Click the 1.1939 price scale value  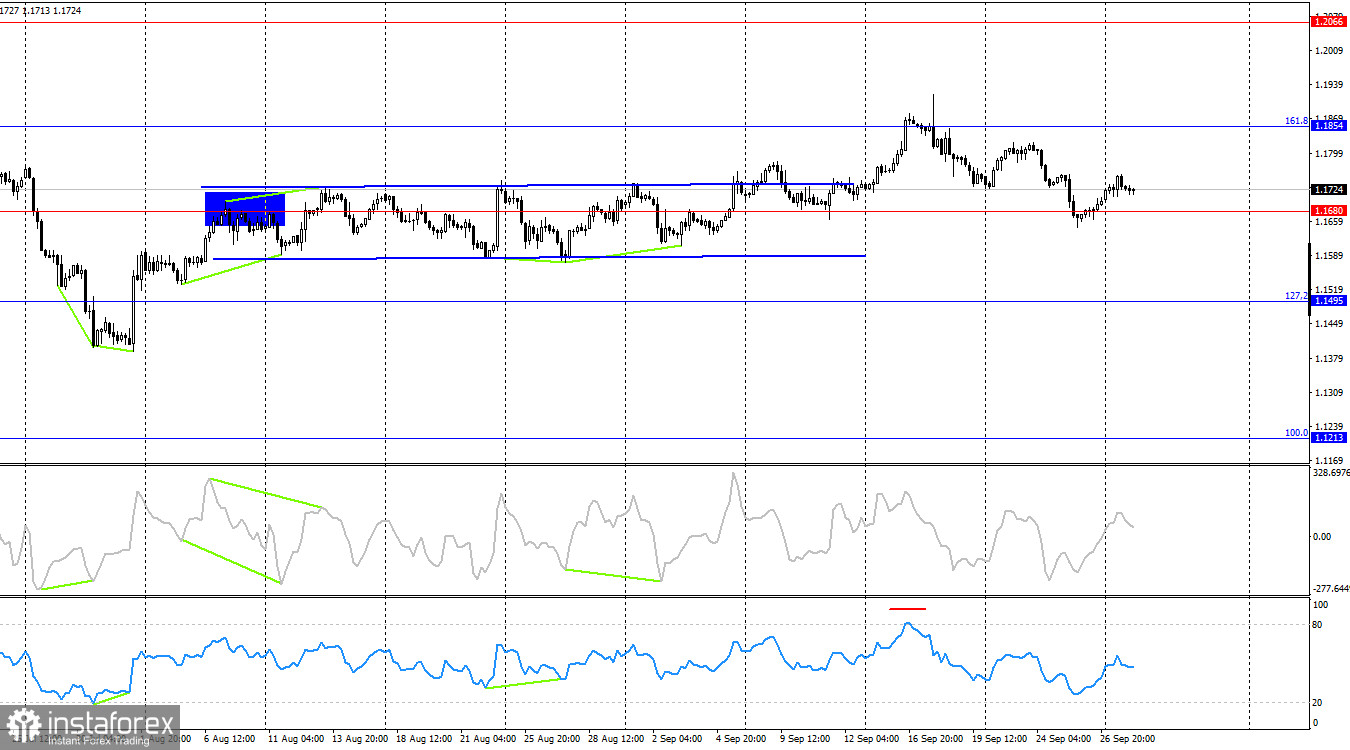pos(1330,85)
